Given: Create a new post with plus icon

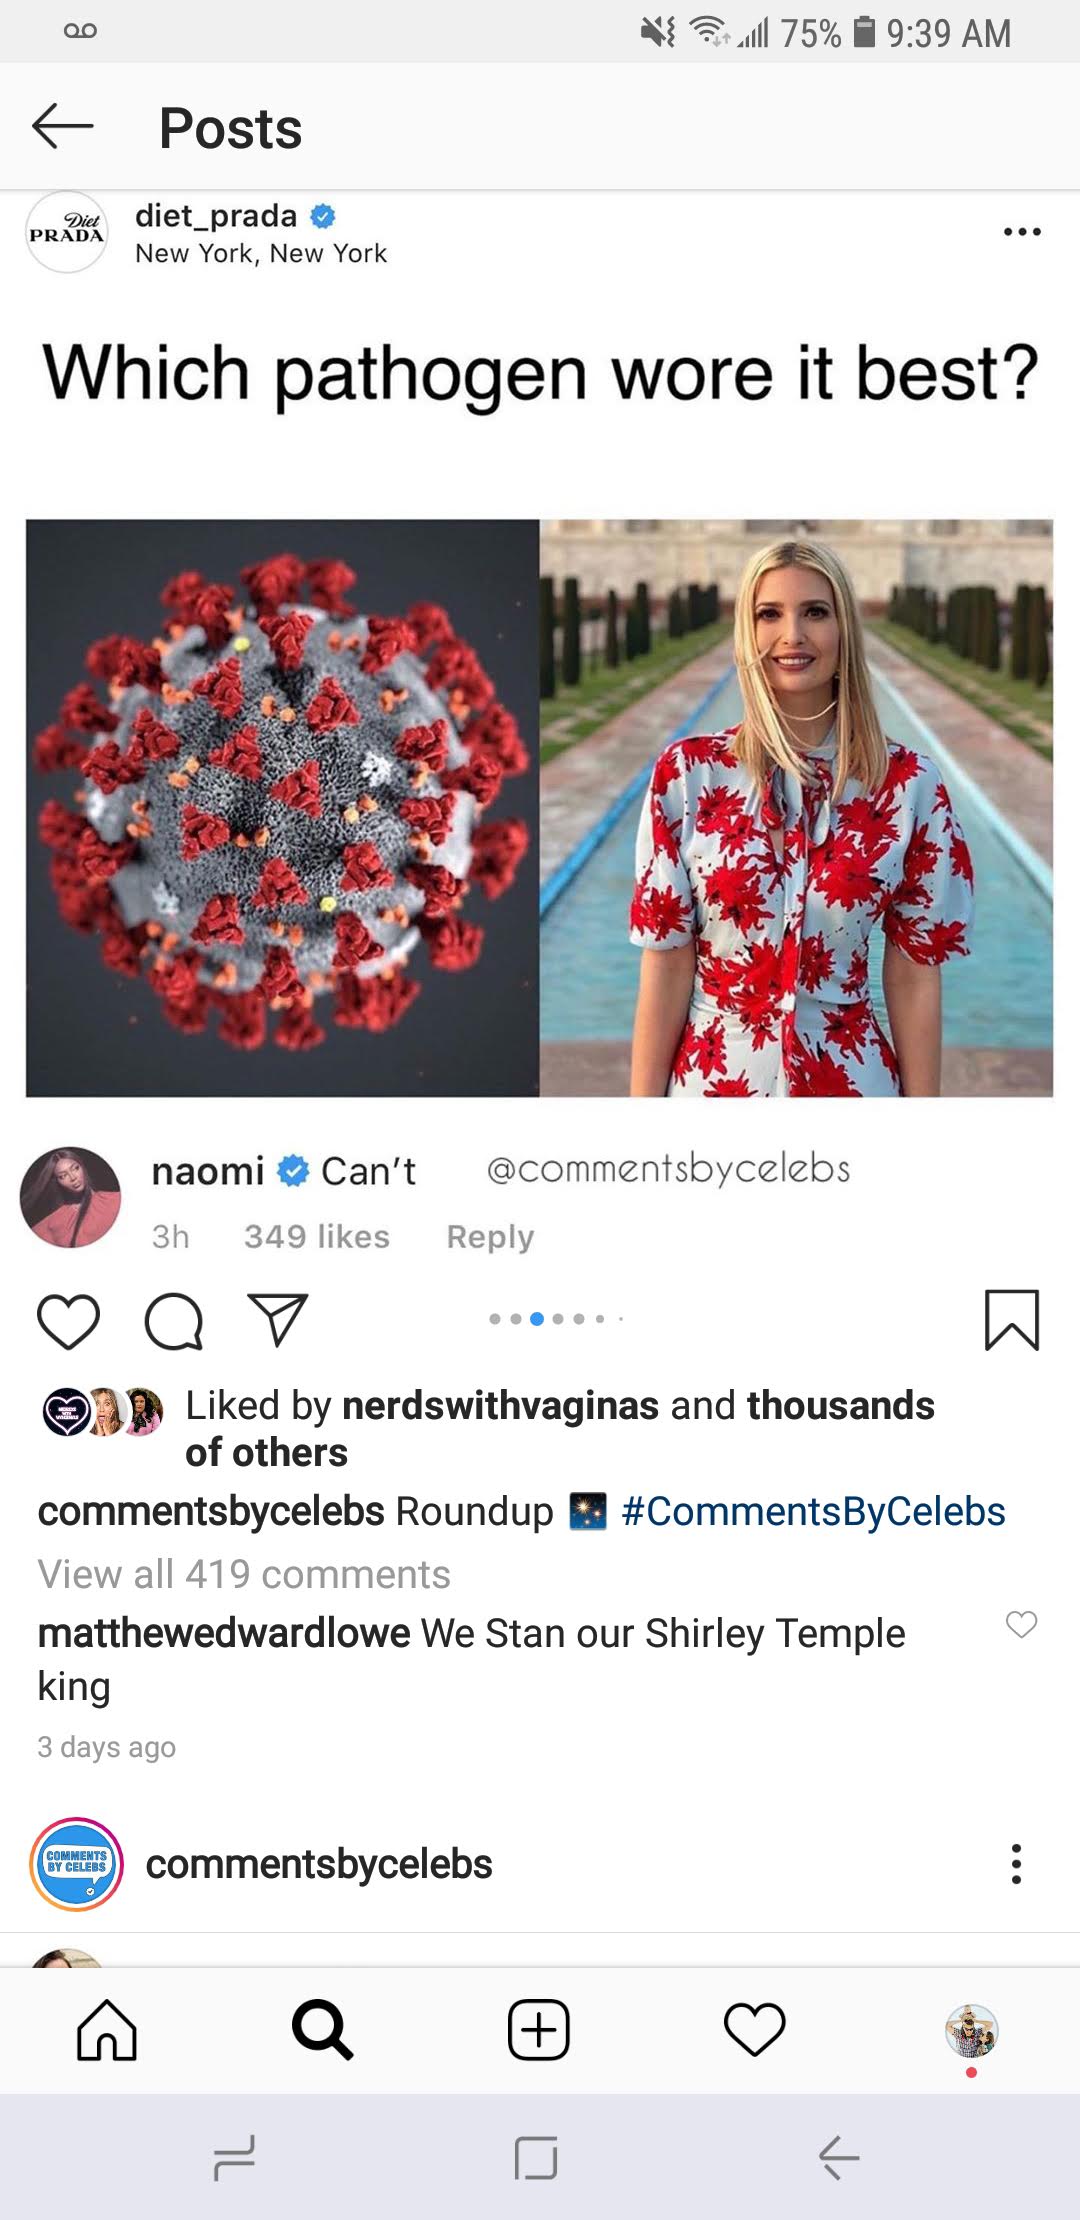Looking at the screenshot, I should [539, 2030].
